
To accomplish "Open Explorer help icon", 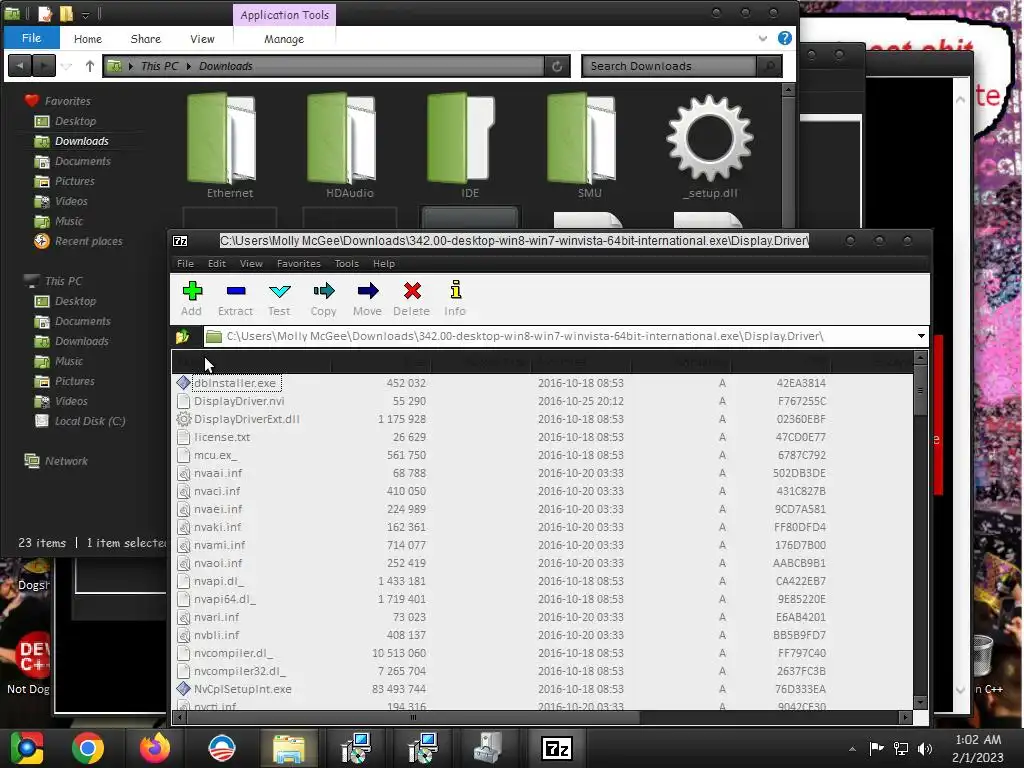I will click(785, 38).
